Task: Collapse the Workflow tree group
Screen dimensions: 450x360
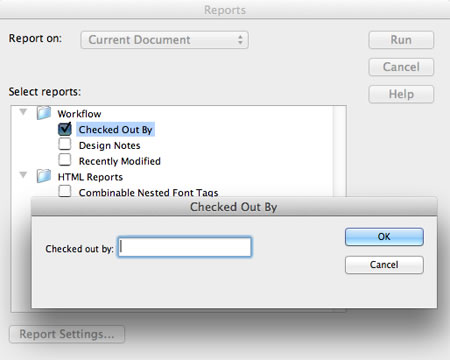Action: click(x=23, y=112)
